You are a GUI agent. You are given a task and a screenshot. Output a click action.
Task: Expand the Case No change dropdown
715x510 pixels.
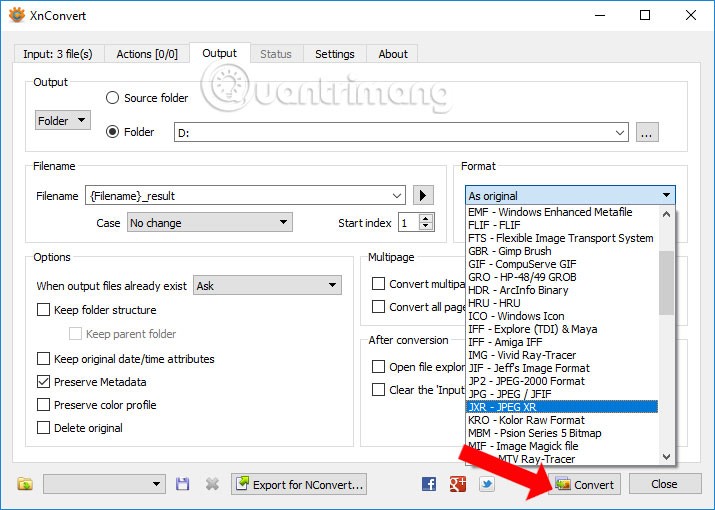[209, 223]
